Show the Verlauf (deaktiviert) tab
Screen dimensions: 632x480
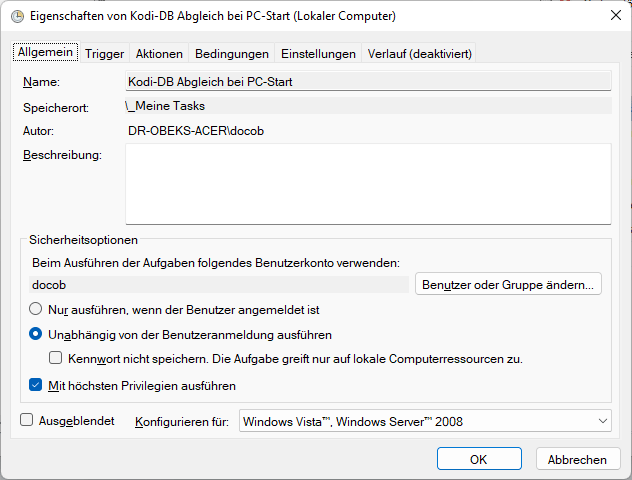pyautogui.click(x=420, y=54)
